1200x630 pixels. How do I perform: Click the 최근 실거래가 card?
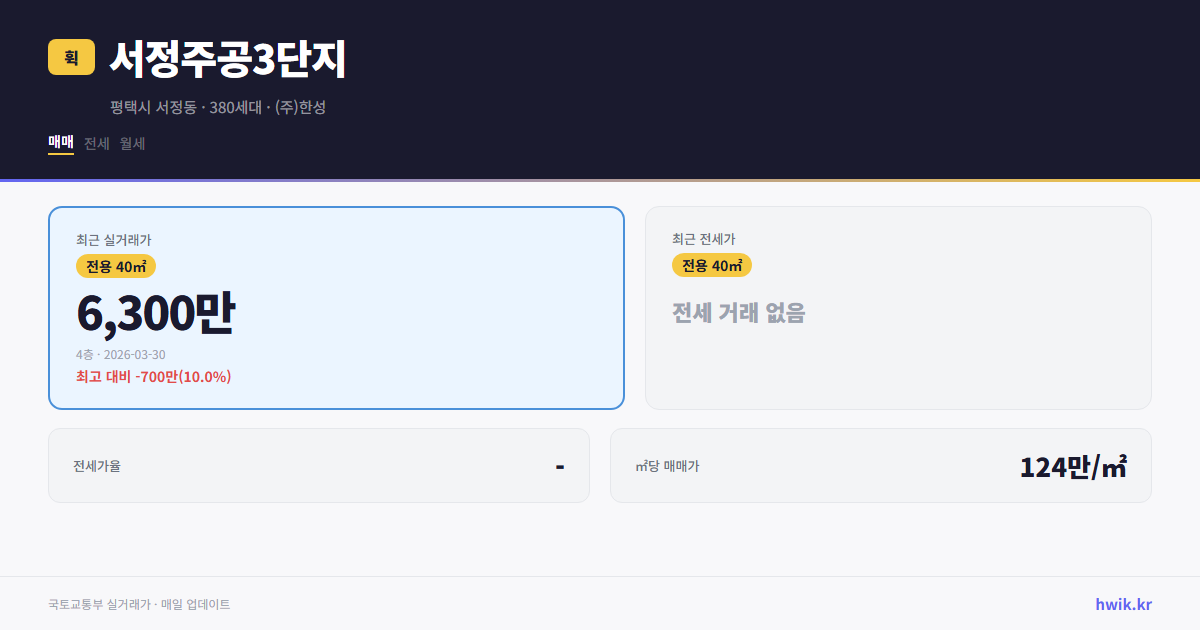[x=335, y=307]
